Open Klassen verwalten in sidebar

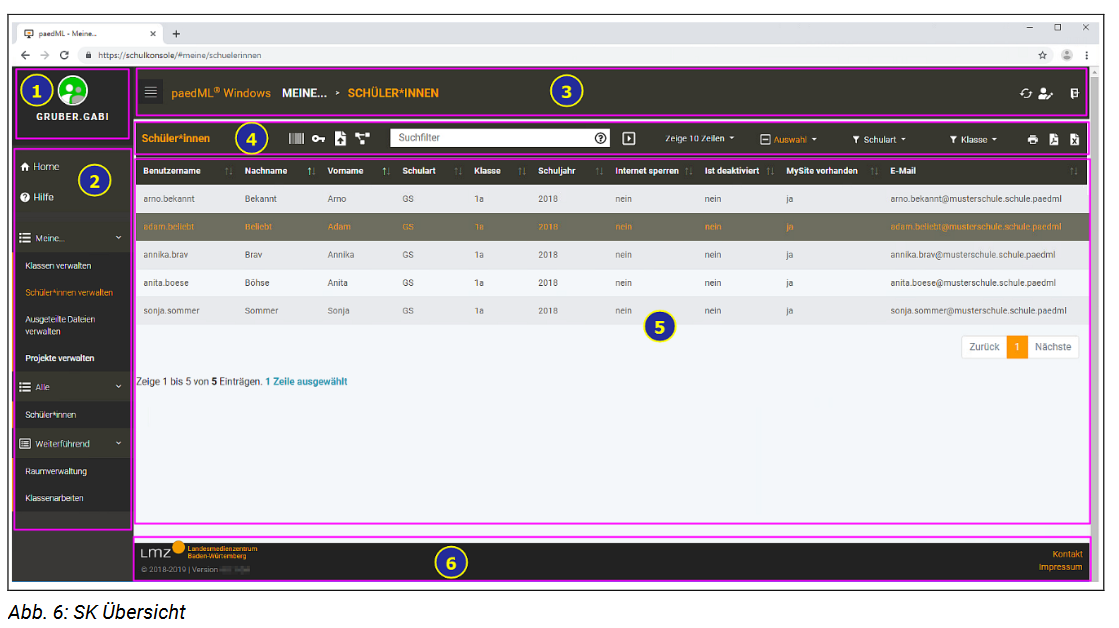pos(59,266)
